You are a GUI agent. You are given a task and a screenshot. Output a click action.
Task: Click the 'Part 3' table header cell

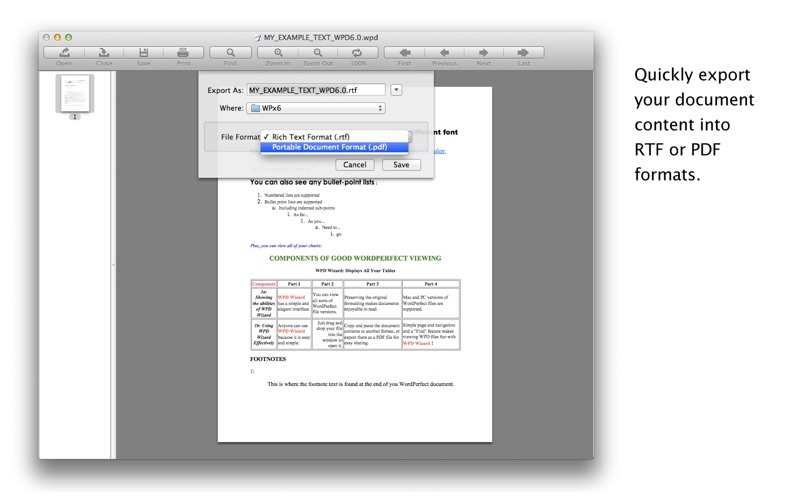[372, 284]
